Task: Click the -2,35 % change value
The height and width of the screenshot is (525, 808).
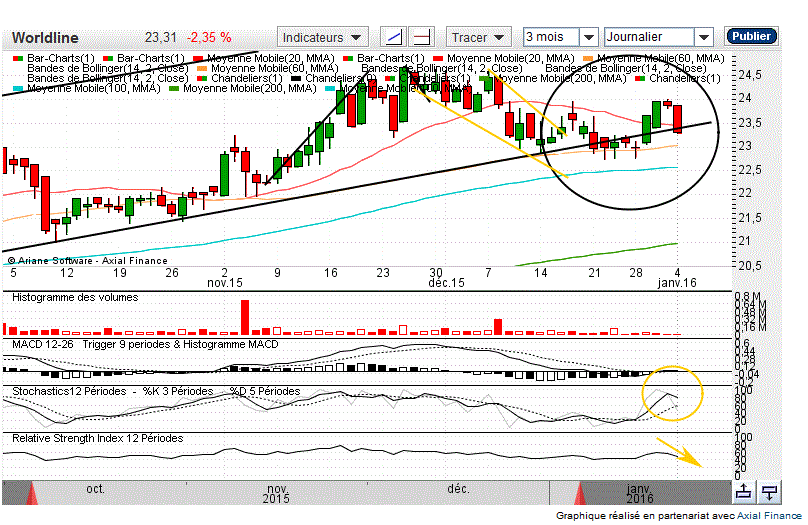Action: [x=209, y=38]
